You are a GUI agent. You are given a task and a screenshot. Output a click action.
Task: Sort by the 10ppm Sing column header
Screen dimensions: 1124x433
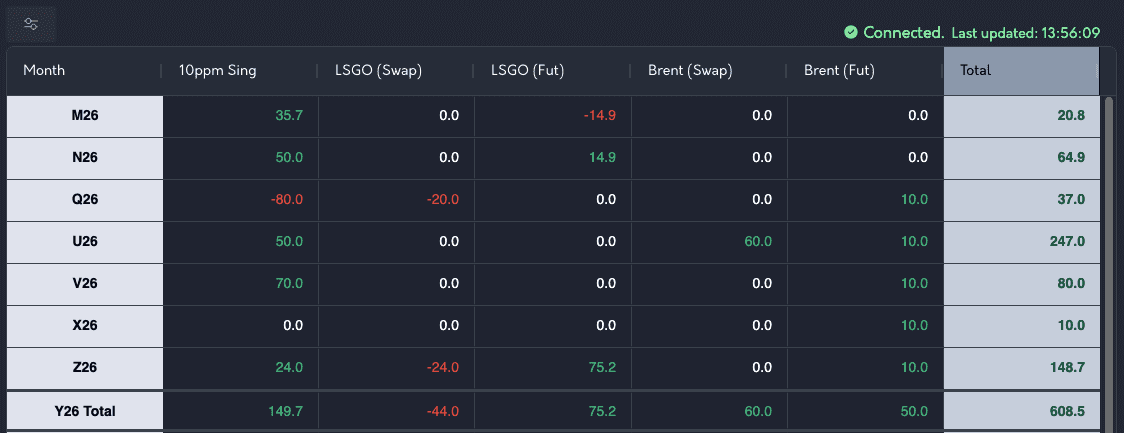tap(208, 70)
